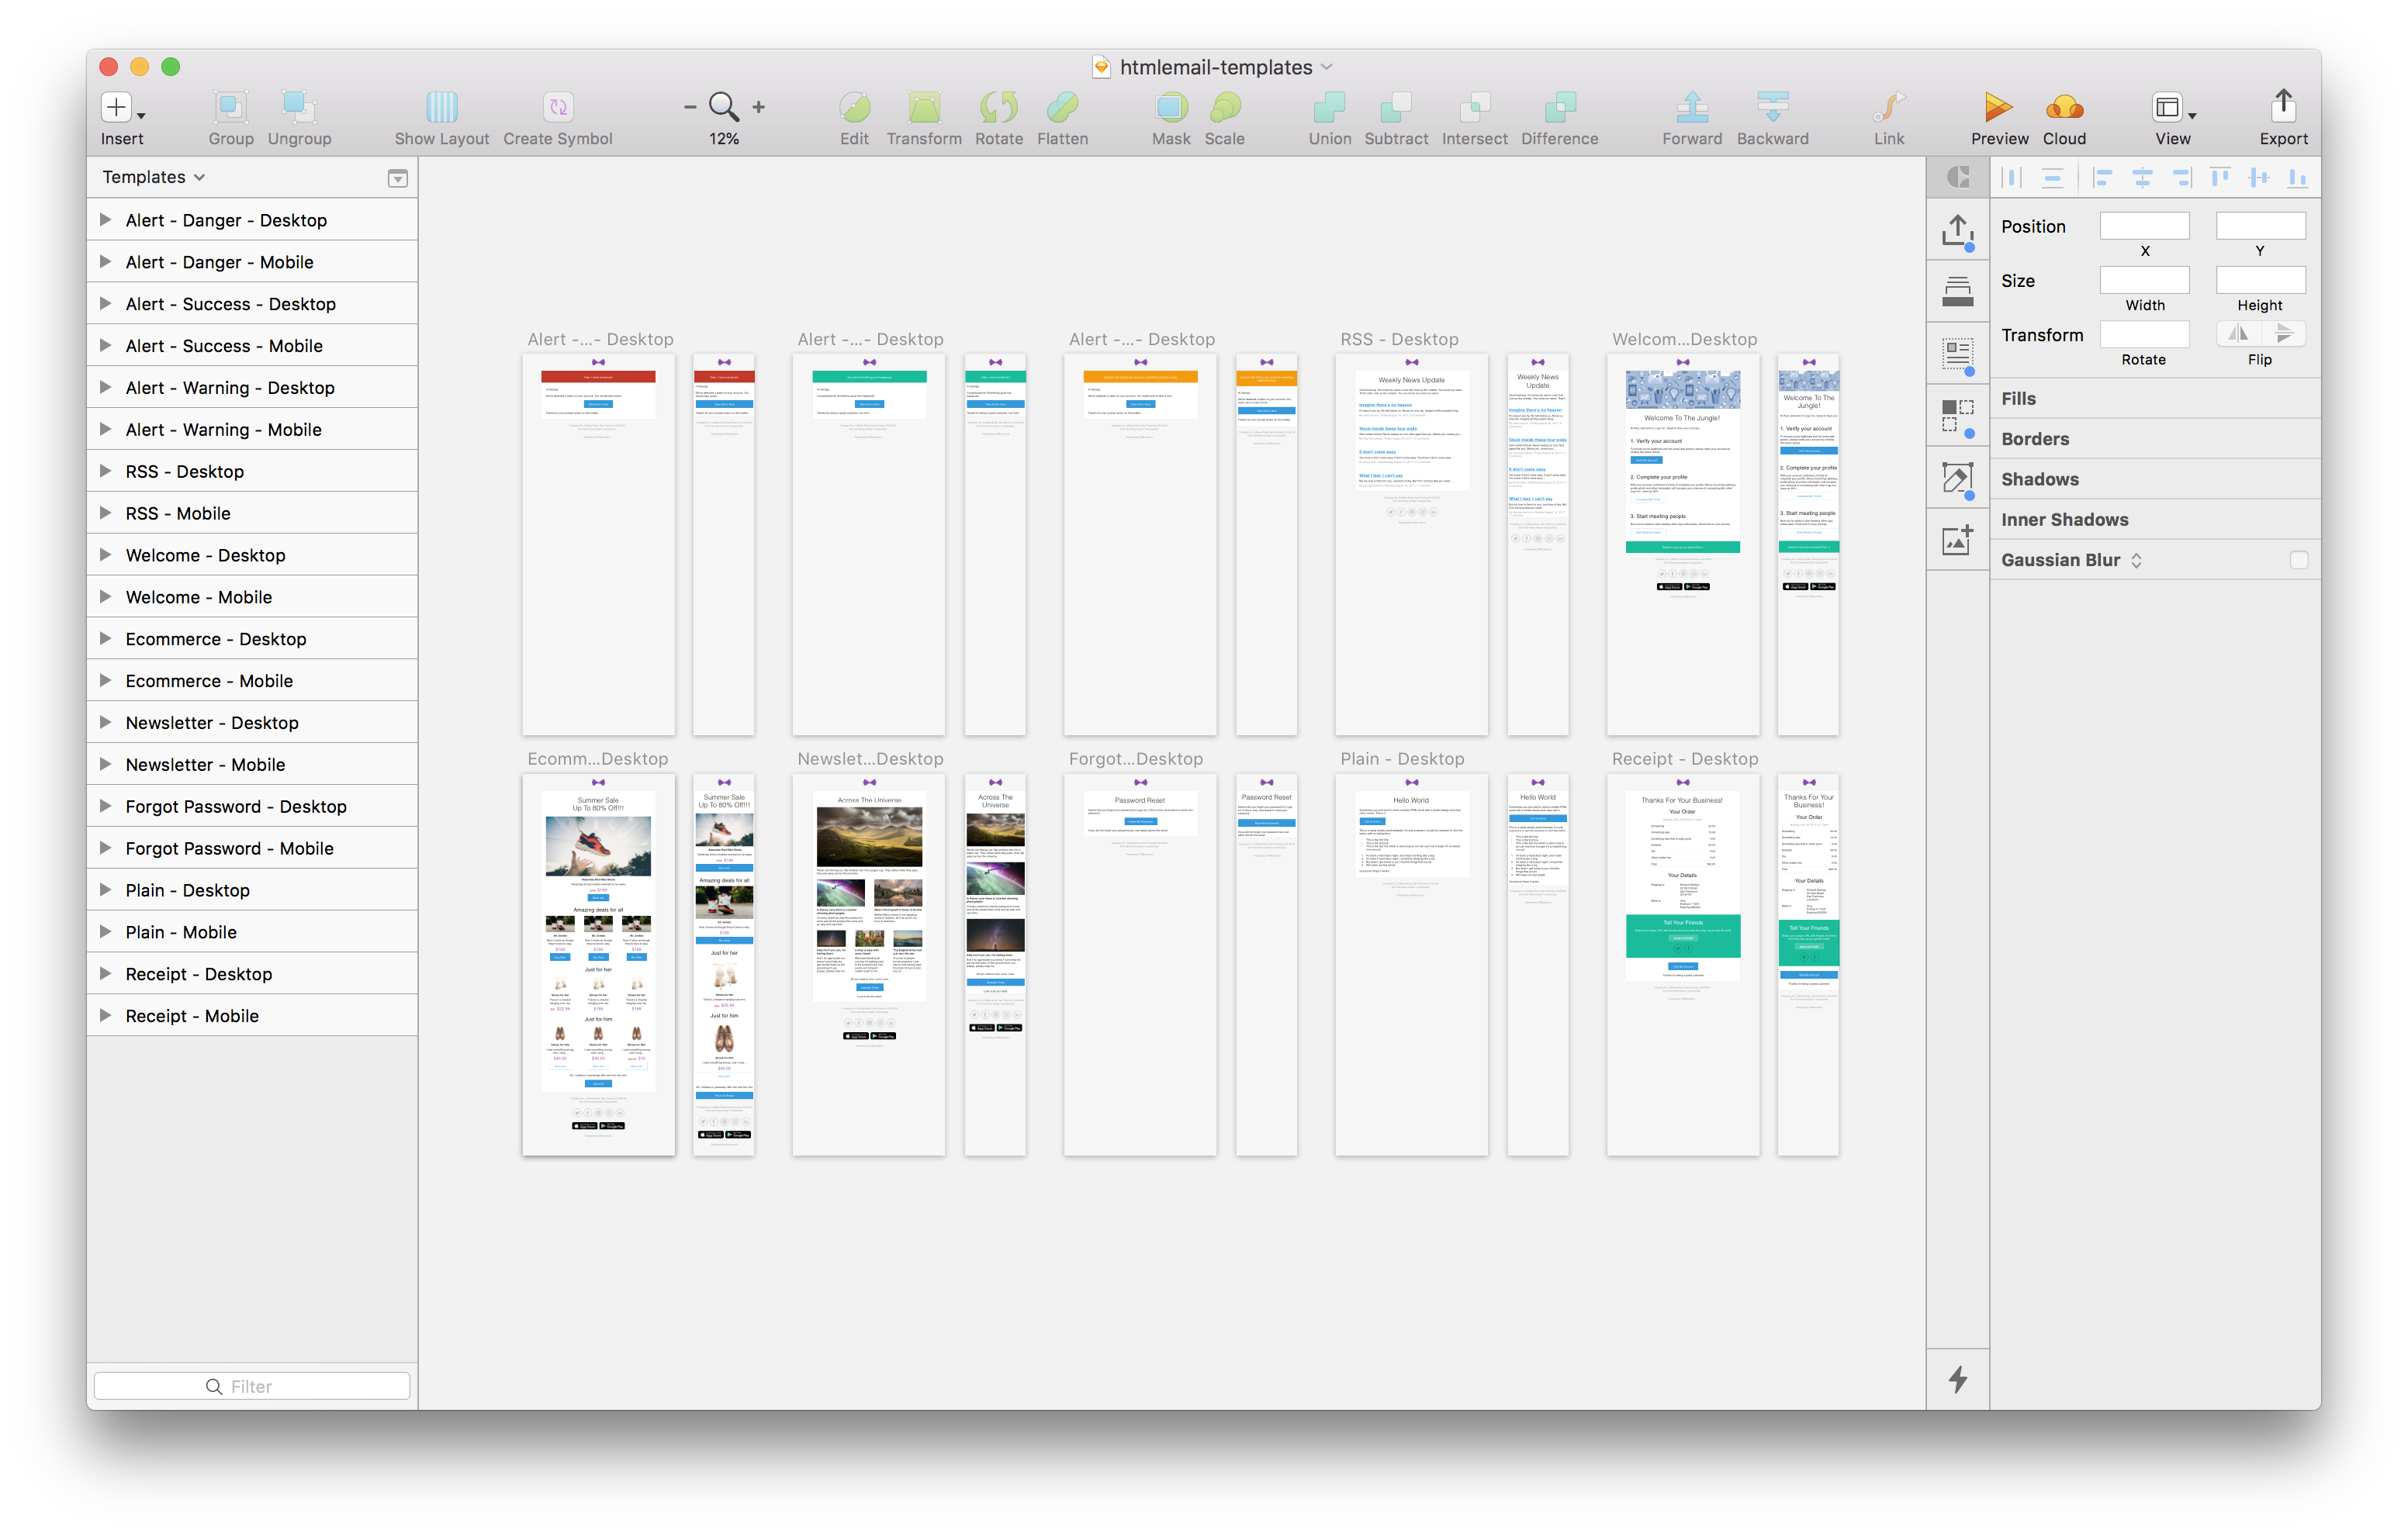Click the Export icon in toolbar
The image size is (2408, 1534).
[x=2282, y=107]
